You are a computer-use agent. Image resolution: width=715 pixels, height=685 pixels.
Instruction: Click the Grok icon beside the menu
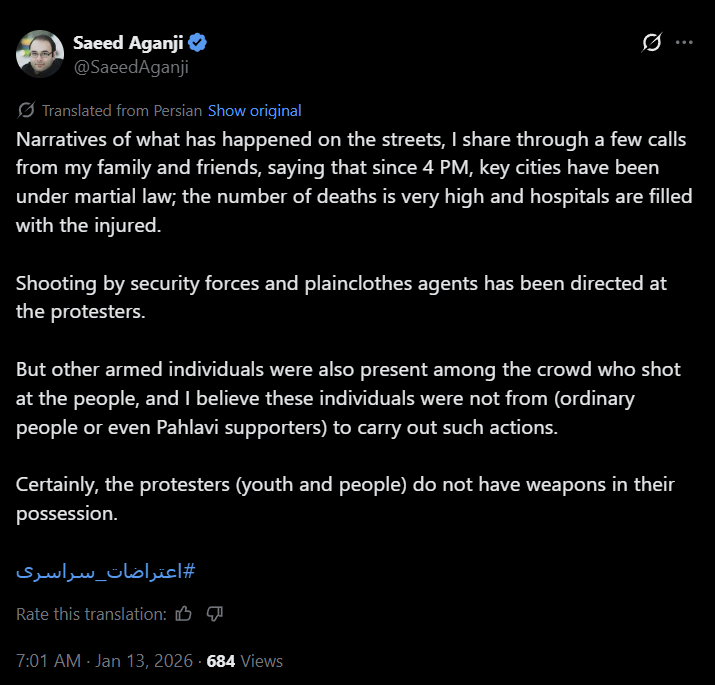click(x=652, y=43)
